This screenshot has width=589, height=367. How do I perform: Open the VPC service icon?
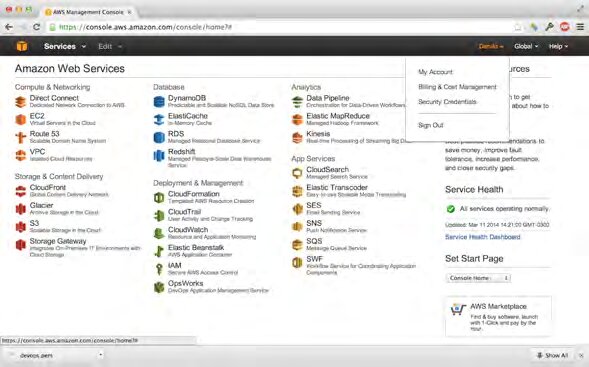[21, 155]
